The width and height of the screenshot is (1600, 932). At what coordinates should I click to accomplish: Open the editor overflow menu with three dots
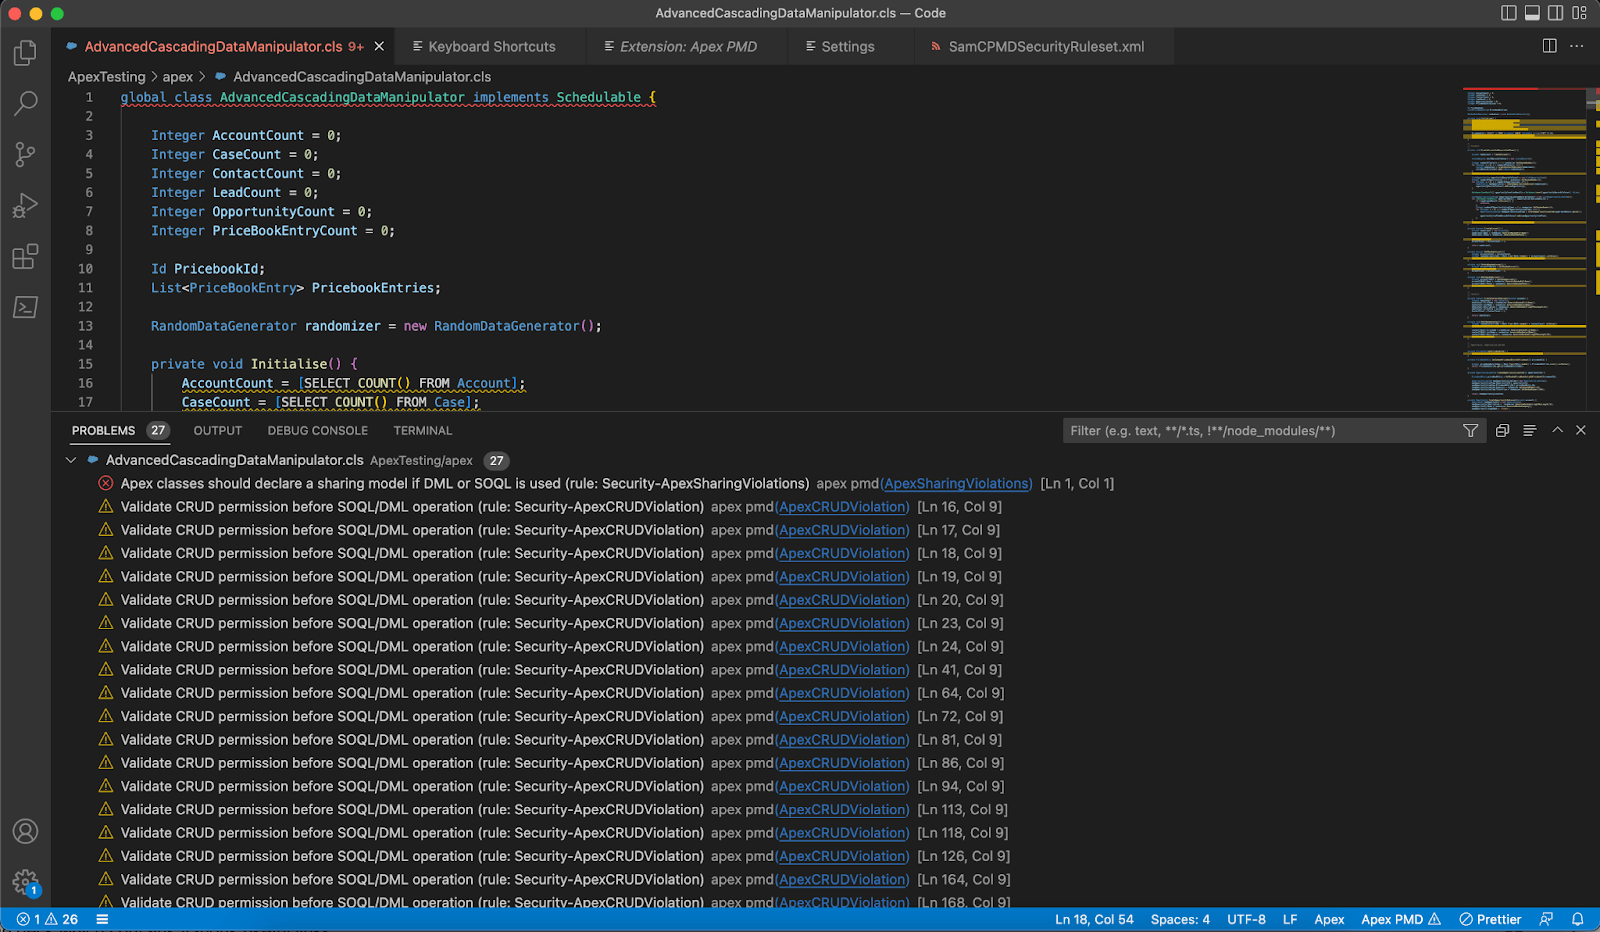click(x=1578, y=45)
